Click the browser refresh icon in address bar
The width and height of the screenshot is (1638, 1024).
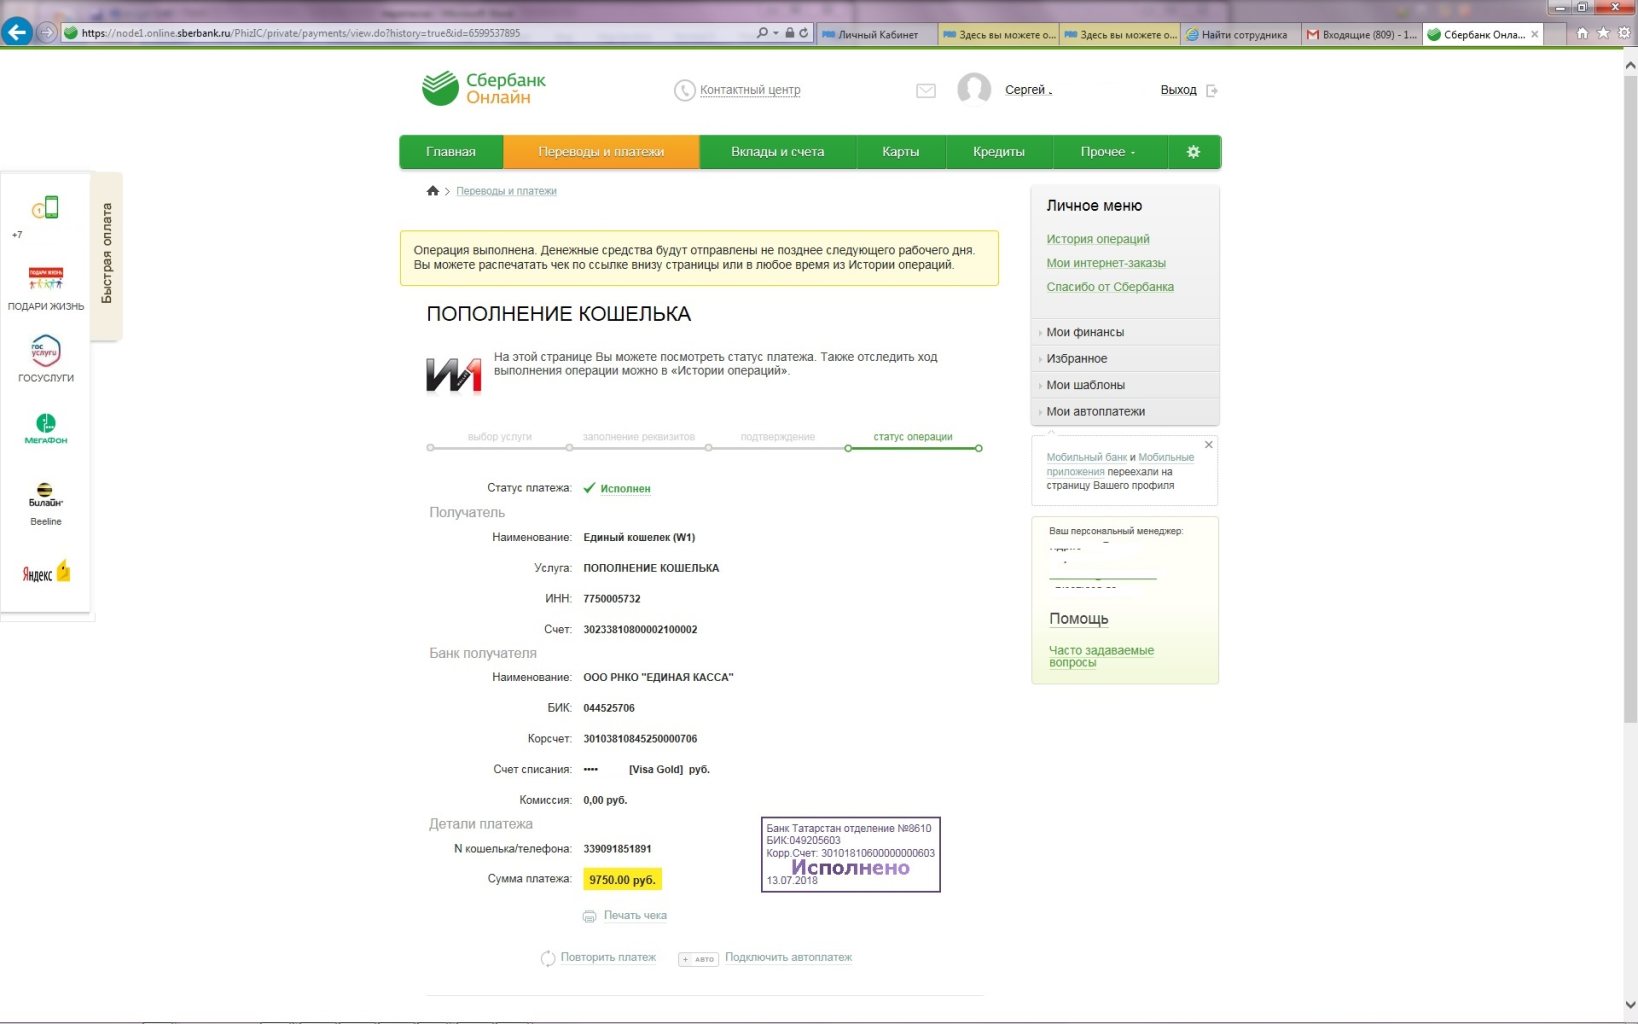tap(803, 33)
